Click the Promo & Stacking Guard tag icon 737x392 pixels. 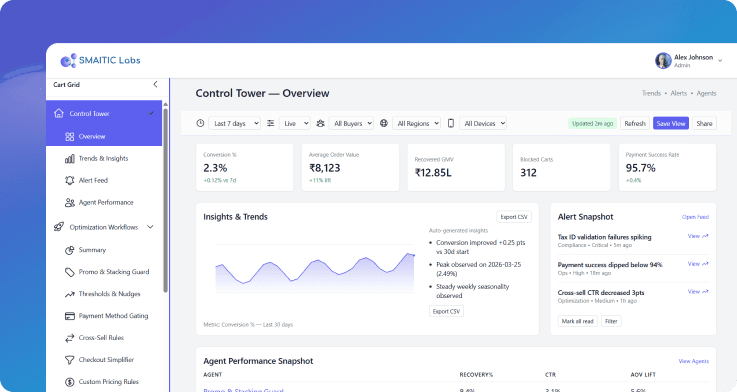(x=70, y=272)
